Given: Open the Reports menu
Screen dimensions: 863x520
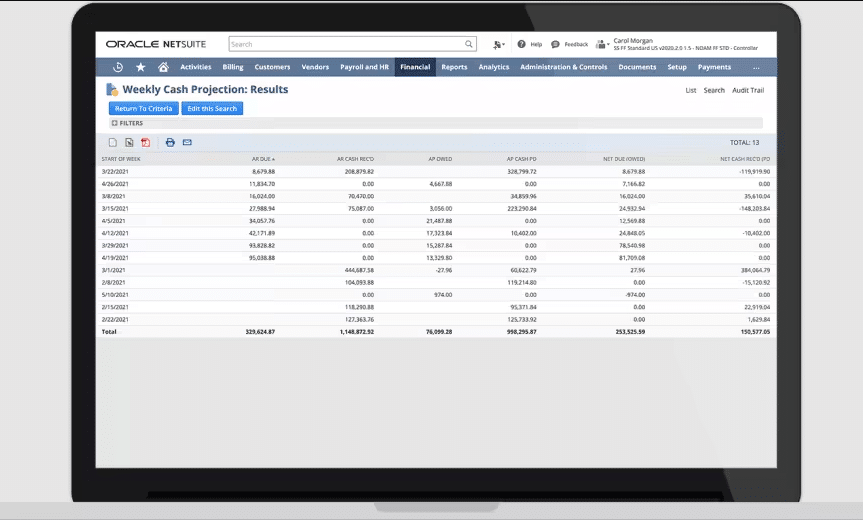Looking at the screenshot, I should tap(454, 67).
